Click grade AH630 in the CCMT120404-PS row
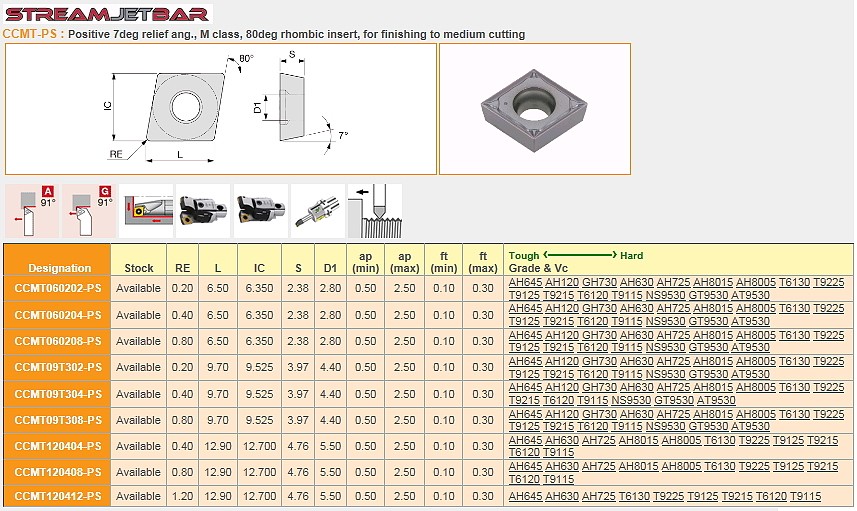857x511 pixels. click(x=562, y=440)
